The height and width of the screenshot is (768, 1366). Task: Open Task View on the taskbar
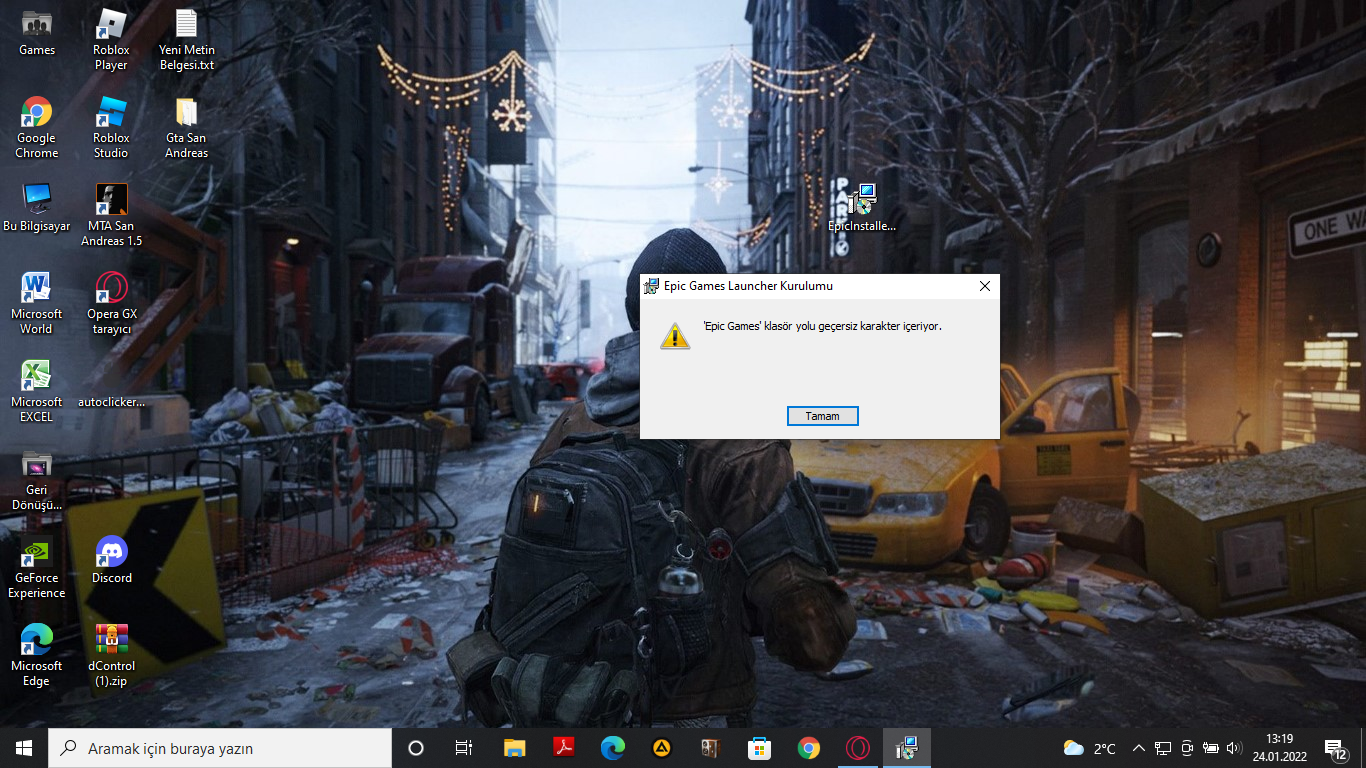coord(464,748)
